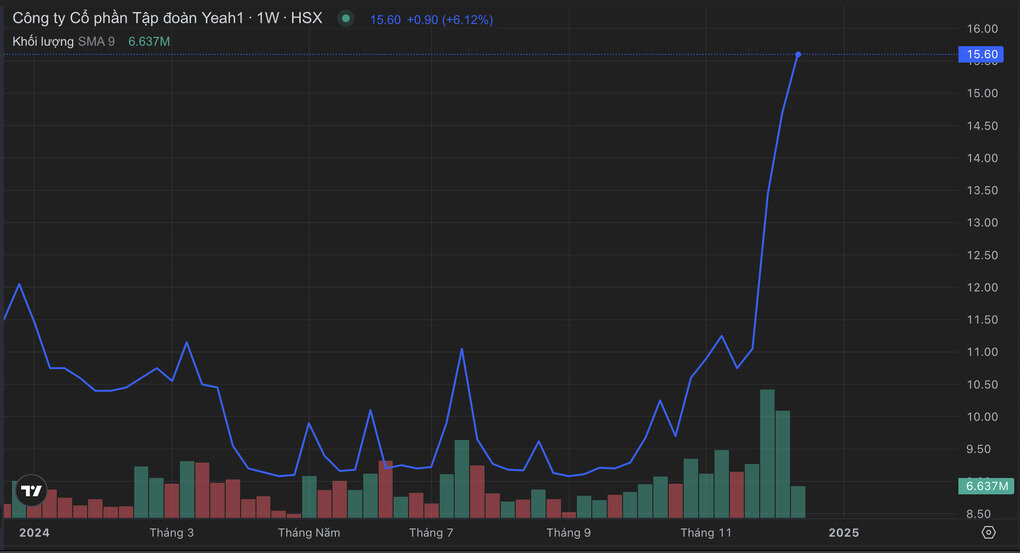Click the 11.00 price scale value

tap(982, 352)
